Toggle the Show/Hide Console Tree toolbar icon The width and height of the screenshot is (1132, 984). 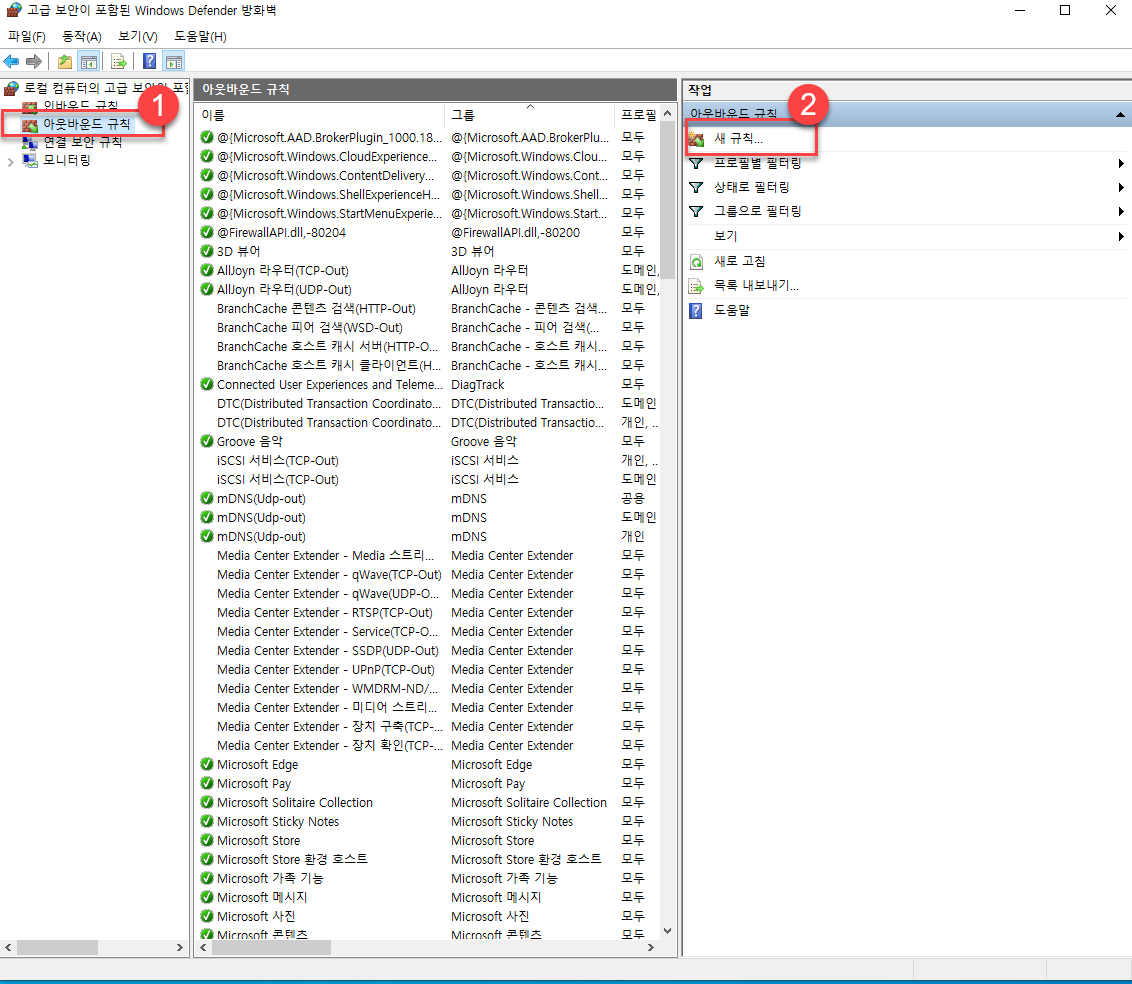pos(89,61)
